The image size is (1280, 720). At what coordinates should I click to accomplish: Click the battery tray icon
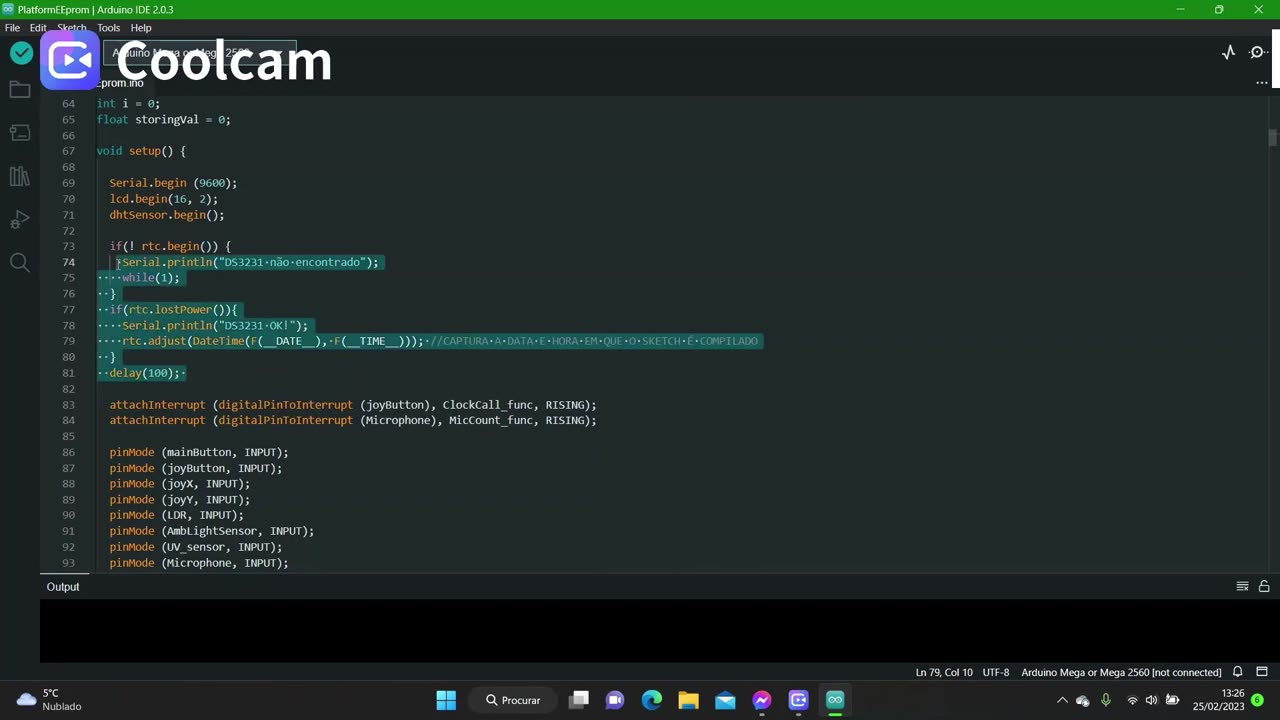coord(1173,700)
